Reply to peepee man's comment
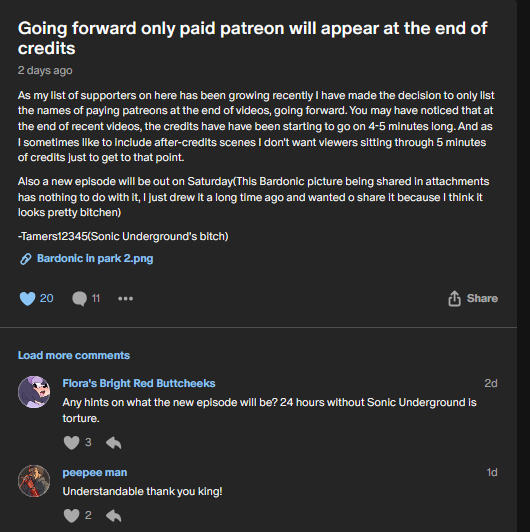This screenshot has width=530, height=532. click(113, 516)
